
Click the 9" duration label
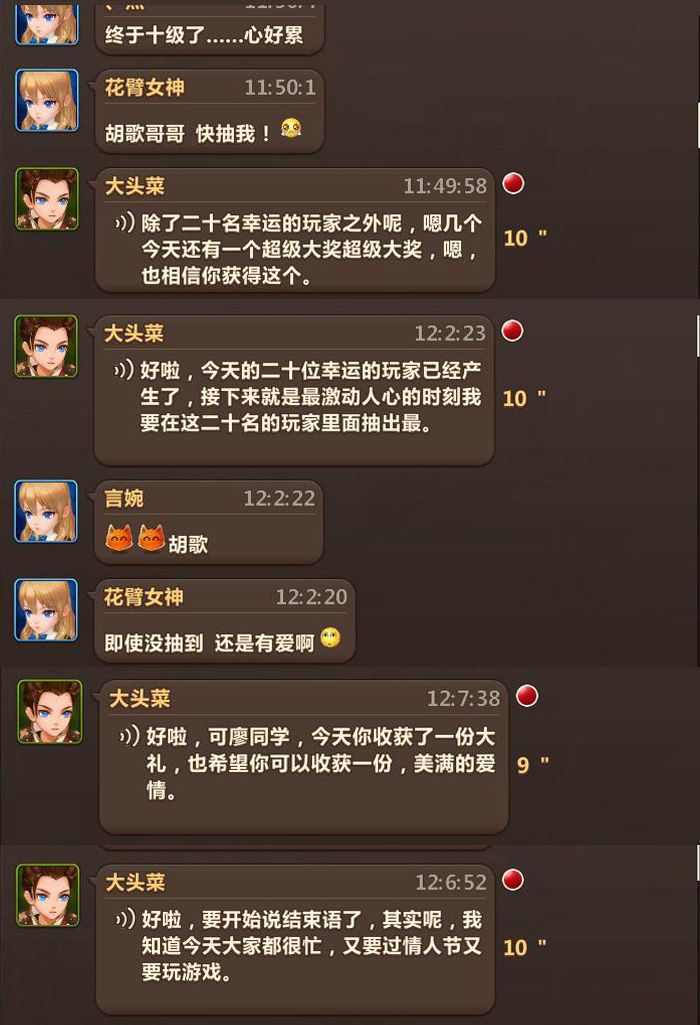coord(532,764)
